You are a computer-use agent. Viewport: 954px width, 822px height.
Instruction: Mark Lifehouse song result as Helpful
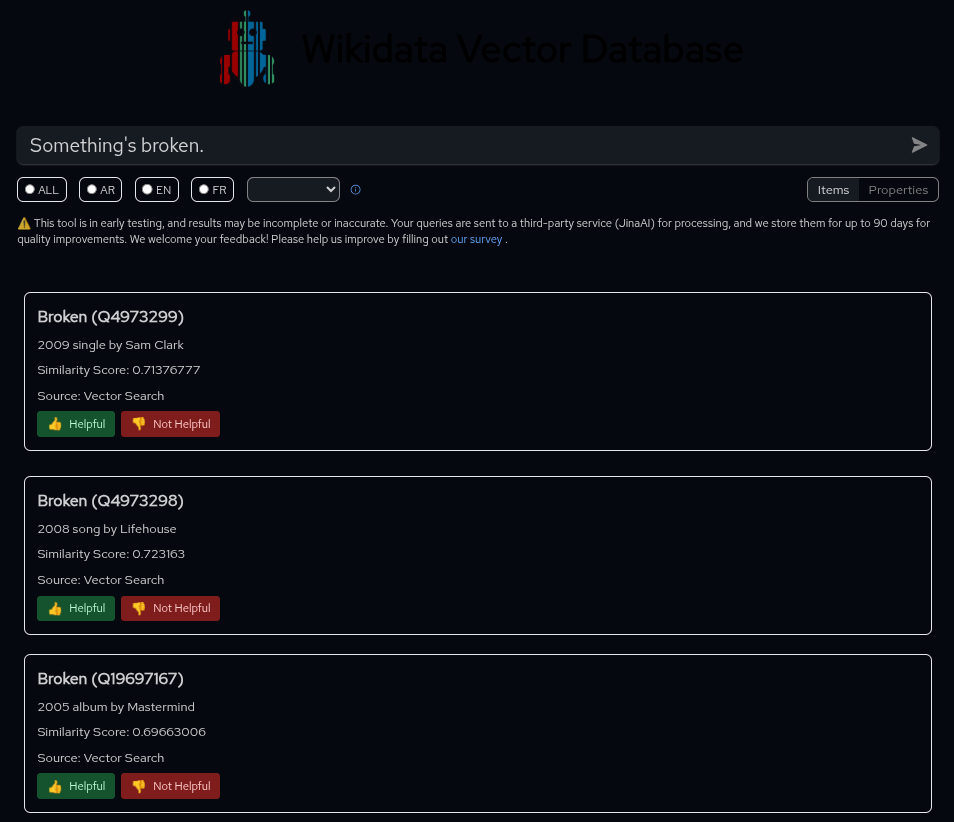click(76, 608)
